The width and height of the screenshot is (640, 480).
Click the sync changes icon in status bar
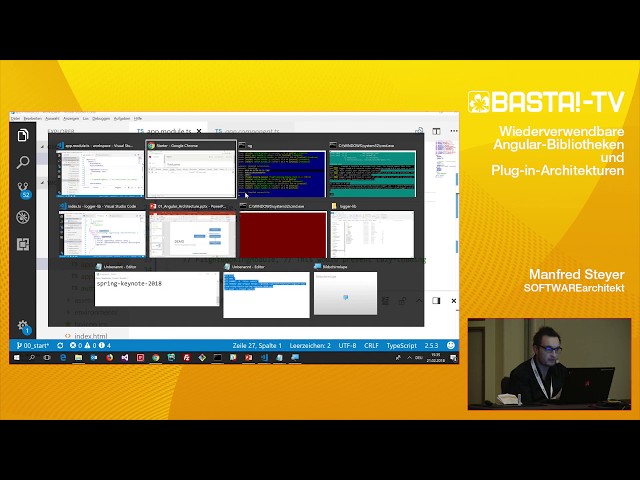point(60,345)
